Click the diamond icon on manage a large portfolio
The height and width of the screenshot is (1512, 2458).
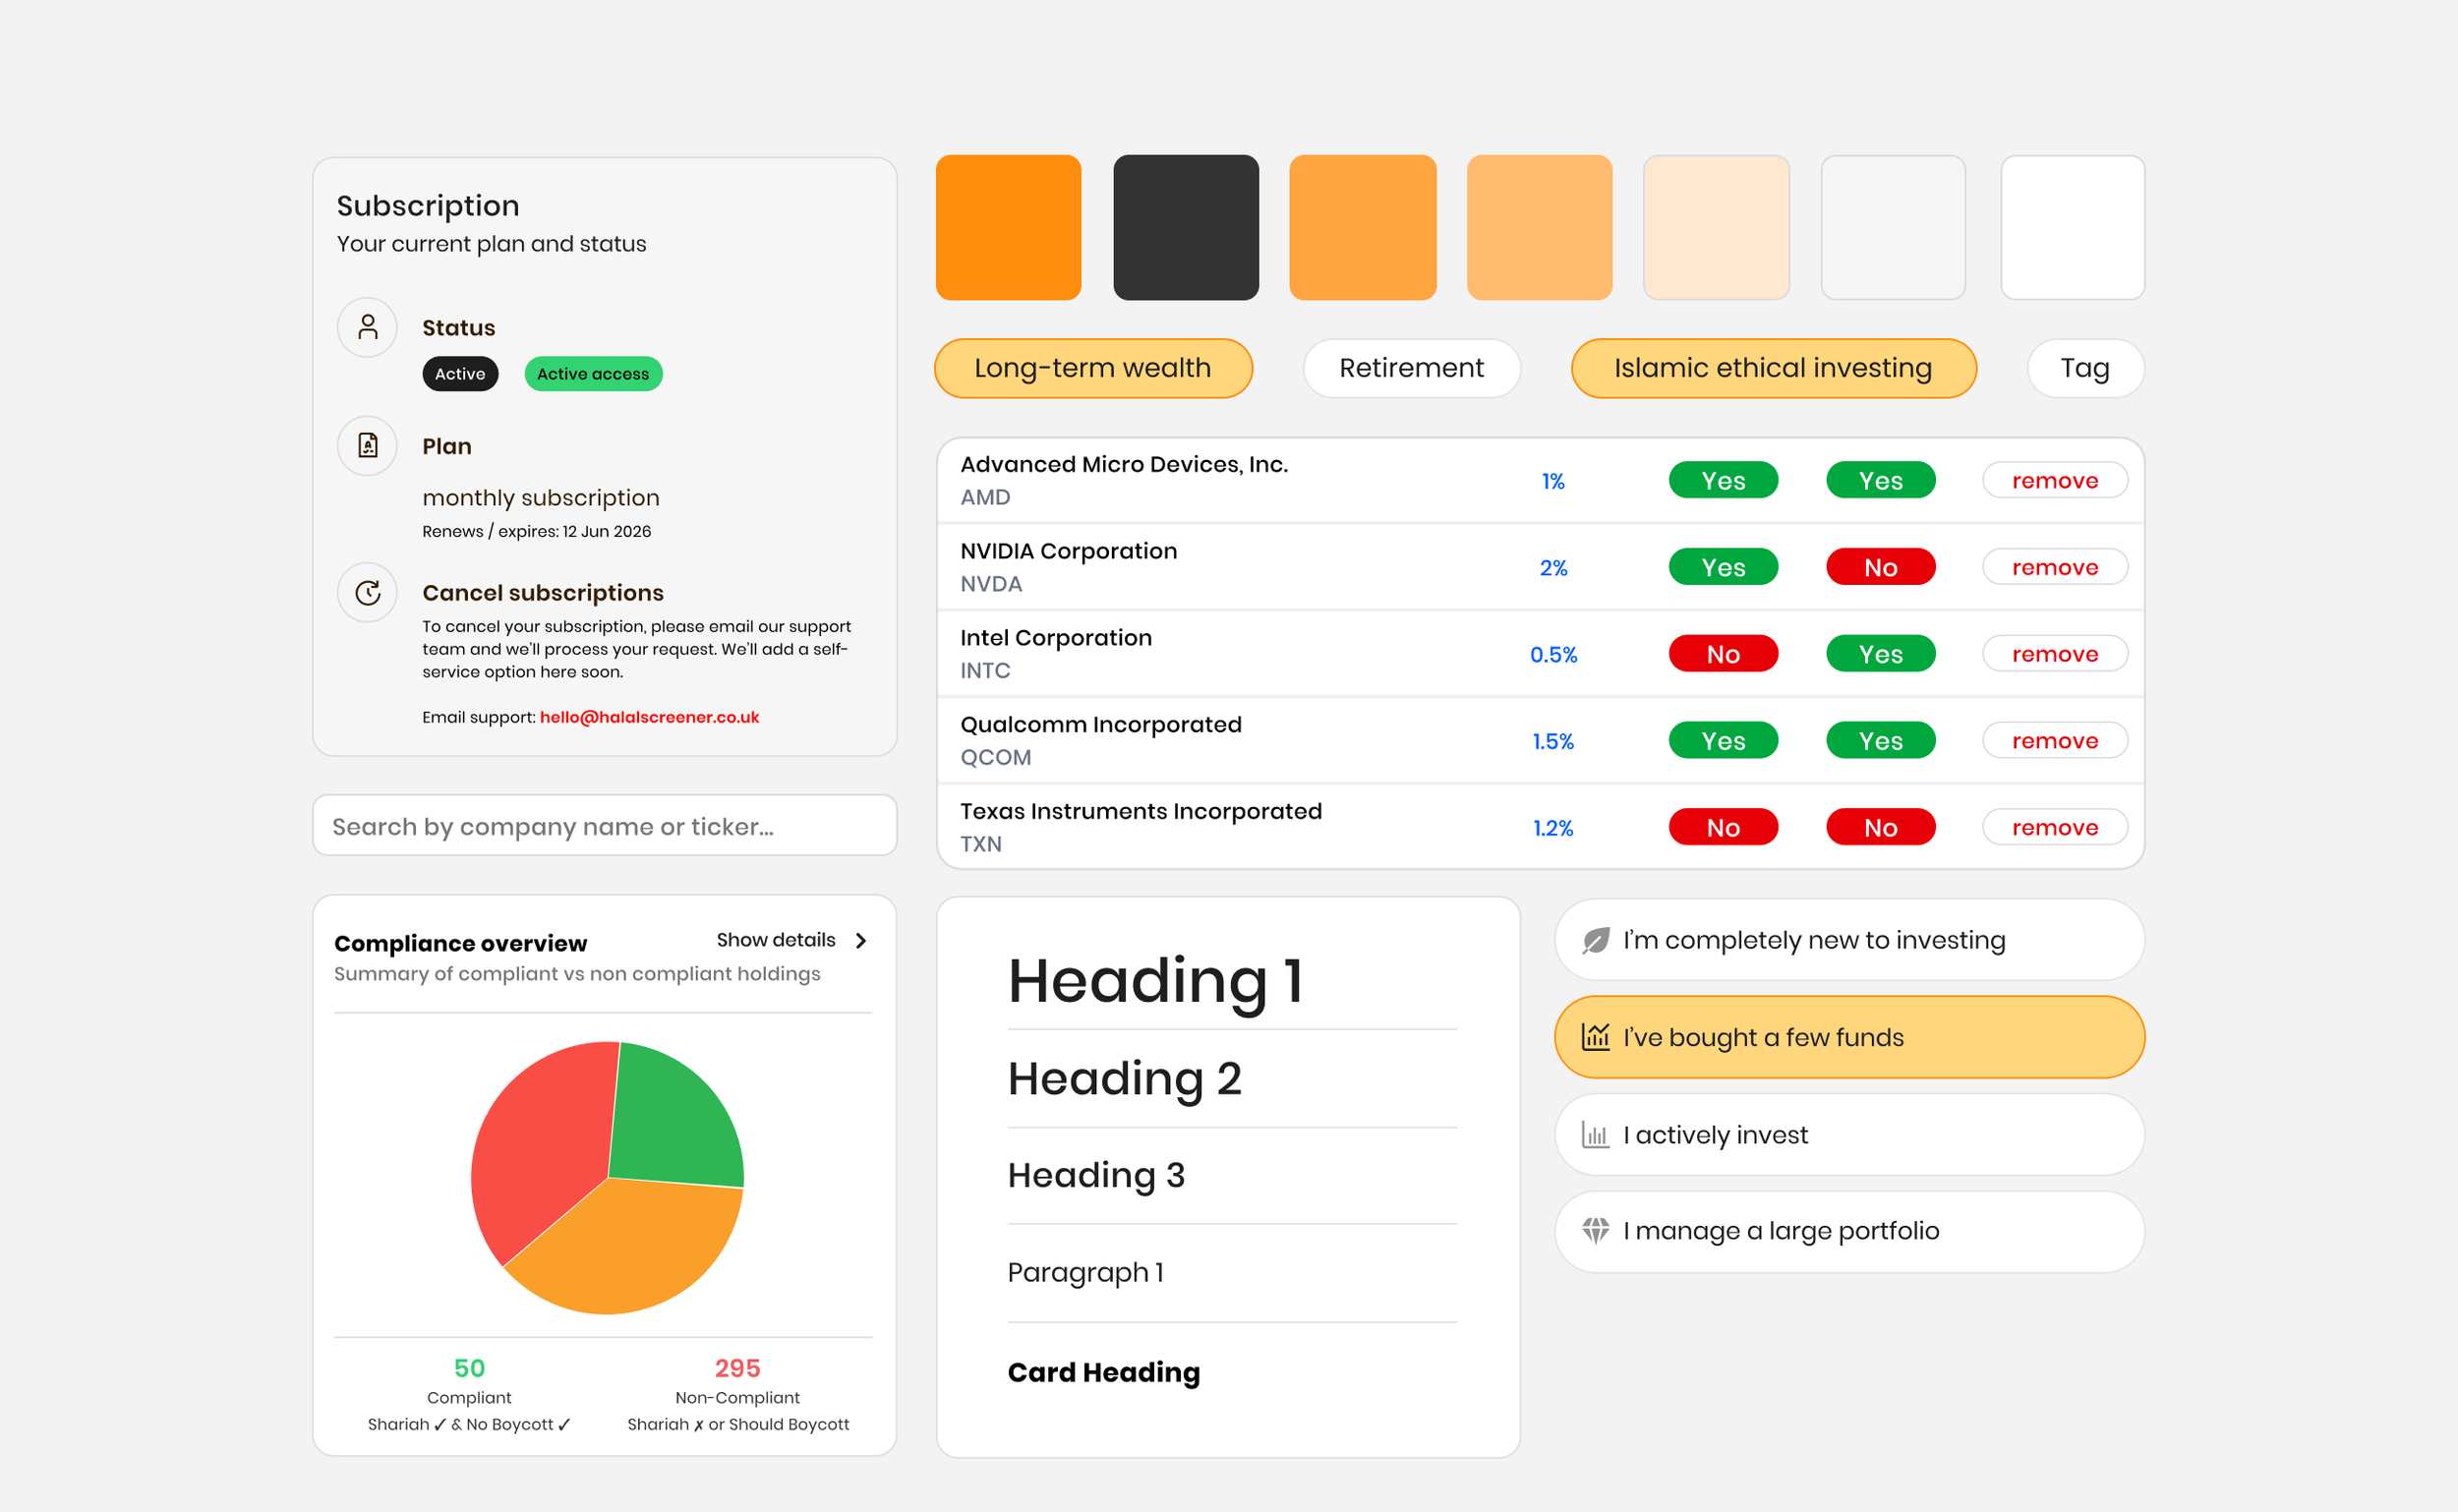(x=1596, y=1230)
